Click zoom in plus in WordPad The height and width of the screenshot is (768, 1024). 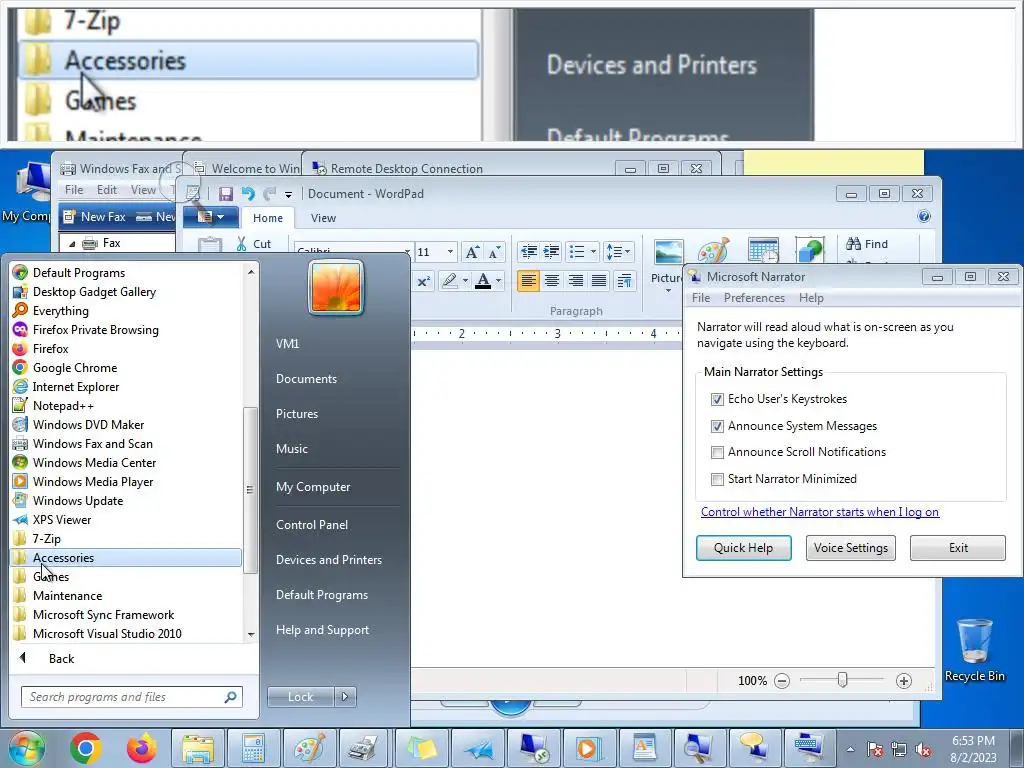click(x=904, y=681)
